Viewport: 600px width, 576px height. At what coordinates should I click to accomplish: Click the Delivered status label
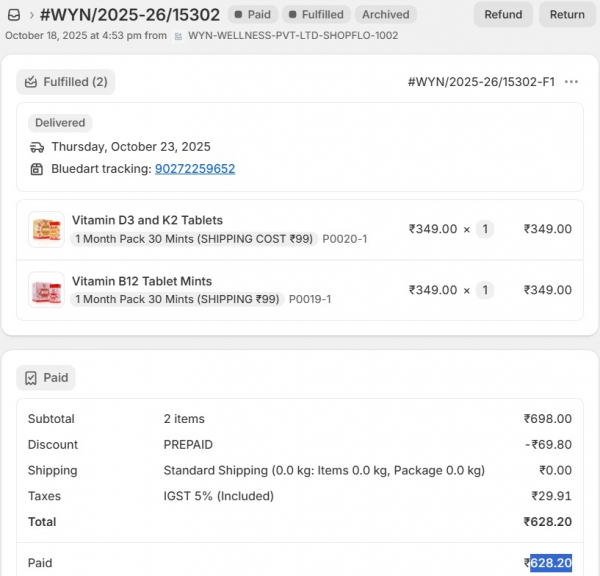tap(60, 123)
